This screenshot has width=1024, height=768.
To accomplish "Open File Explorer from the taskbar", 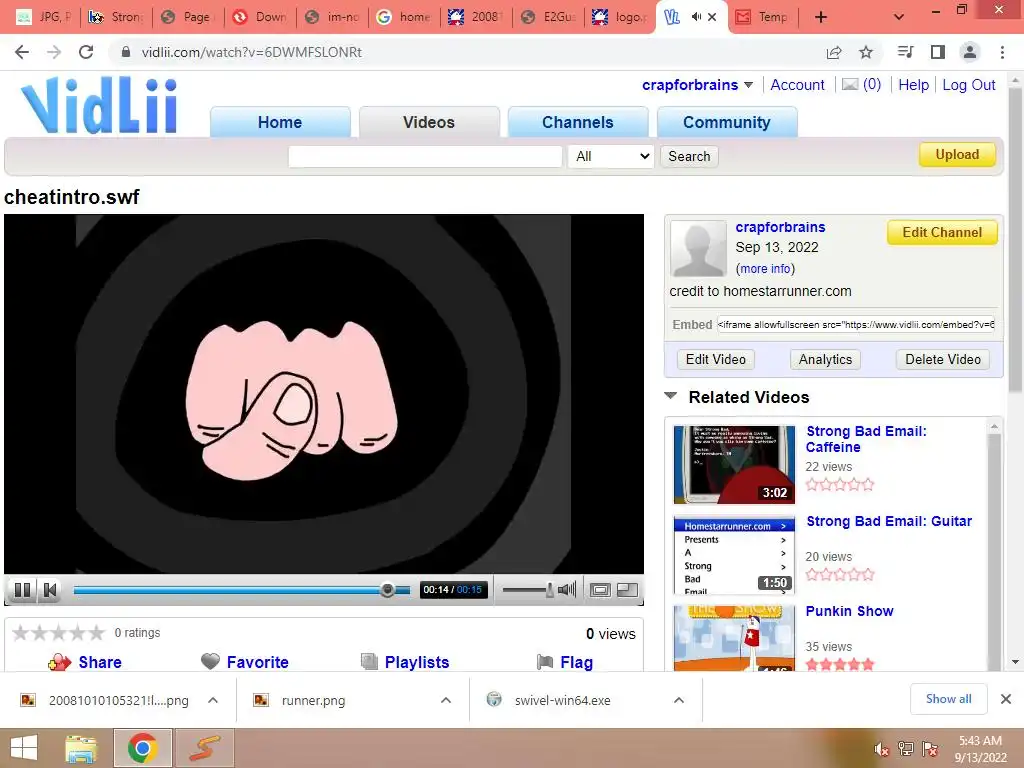I will click(x=81, y=748).
